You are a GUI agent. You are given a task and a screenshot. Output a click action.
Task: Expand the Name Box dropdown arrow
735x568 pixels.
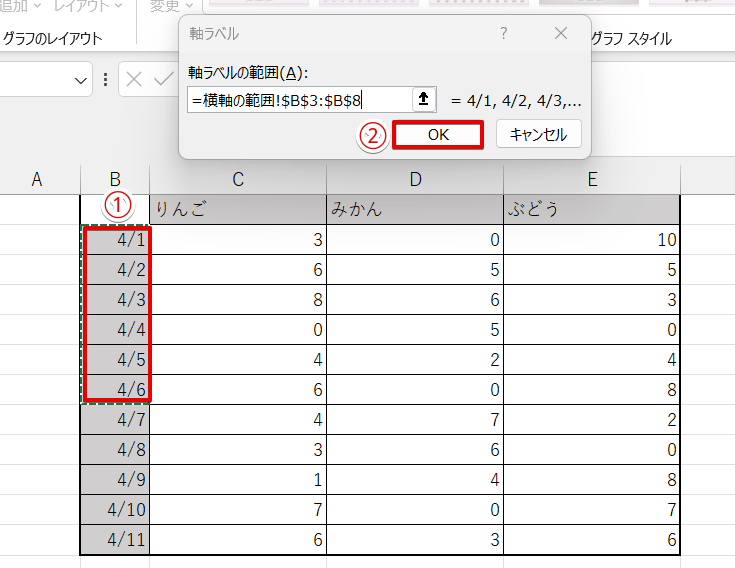coord(82,80)
